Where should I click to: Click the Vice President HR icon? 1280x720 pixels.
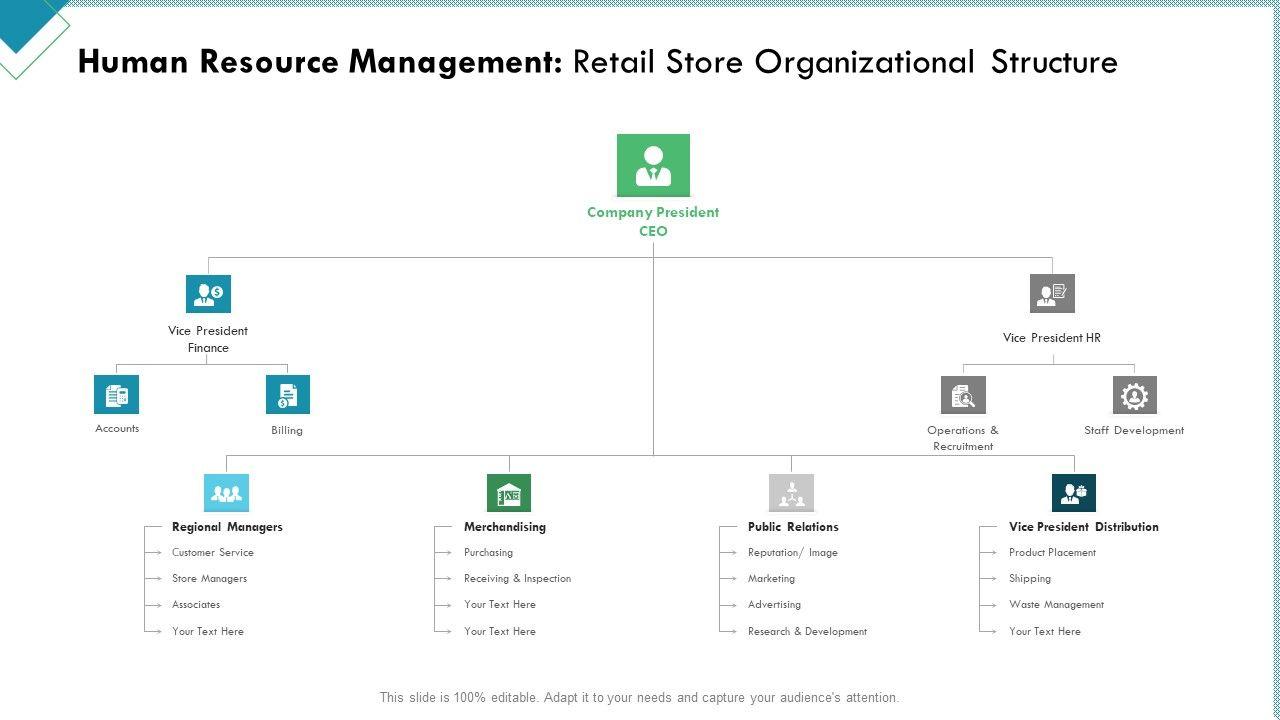coord(1052,294)
